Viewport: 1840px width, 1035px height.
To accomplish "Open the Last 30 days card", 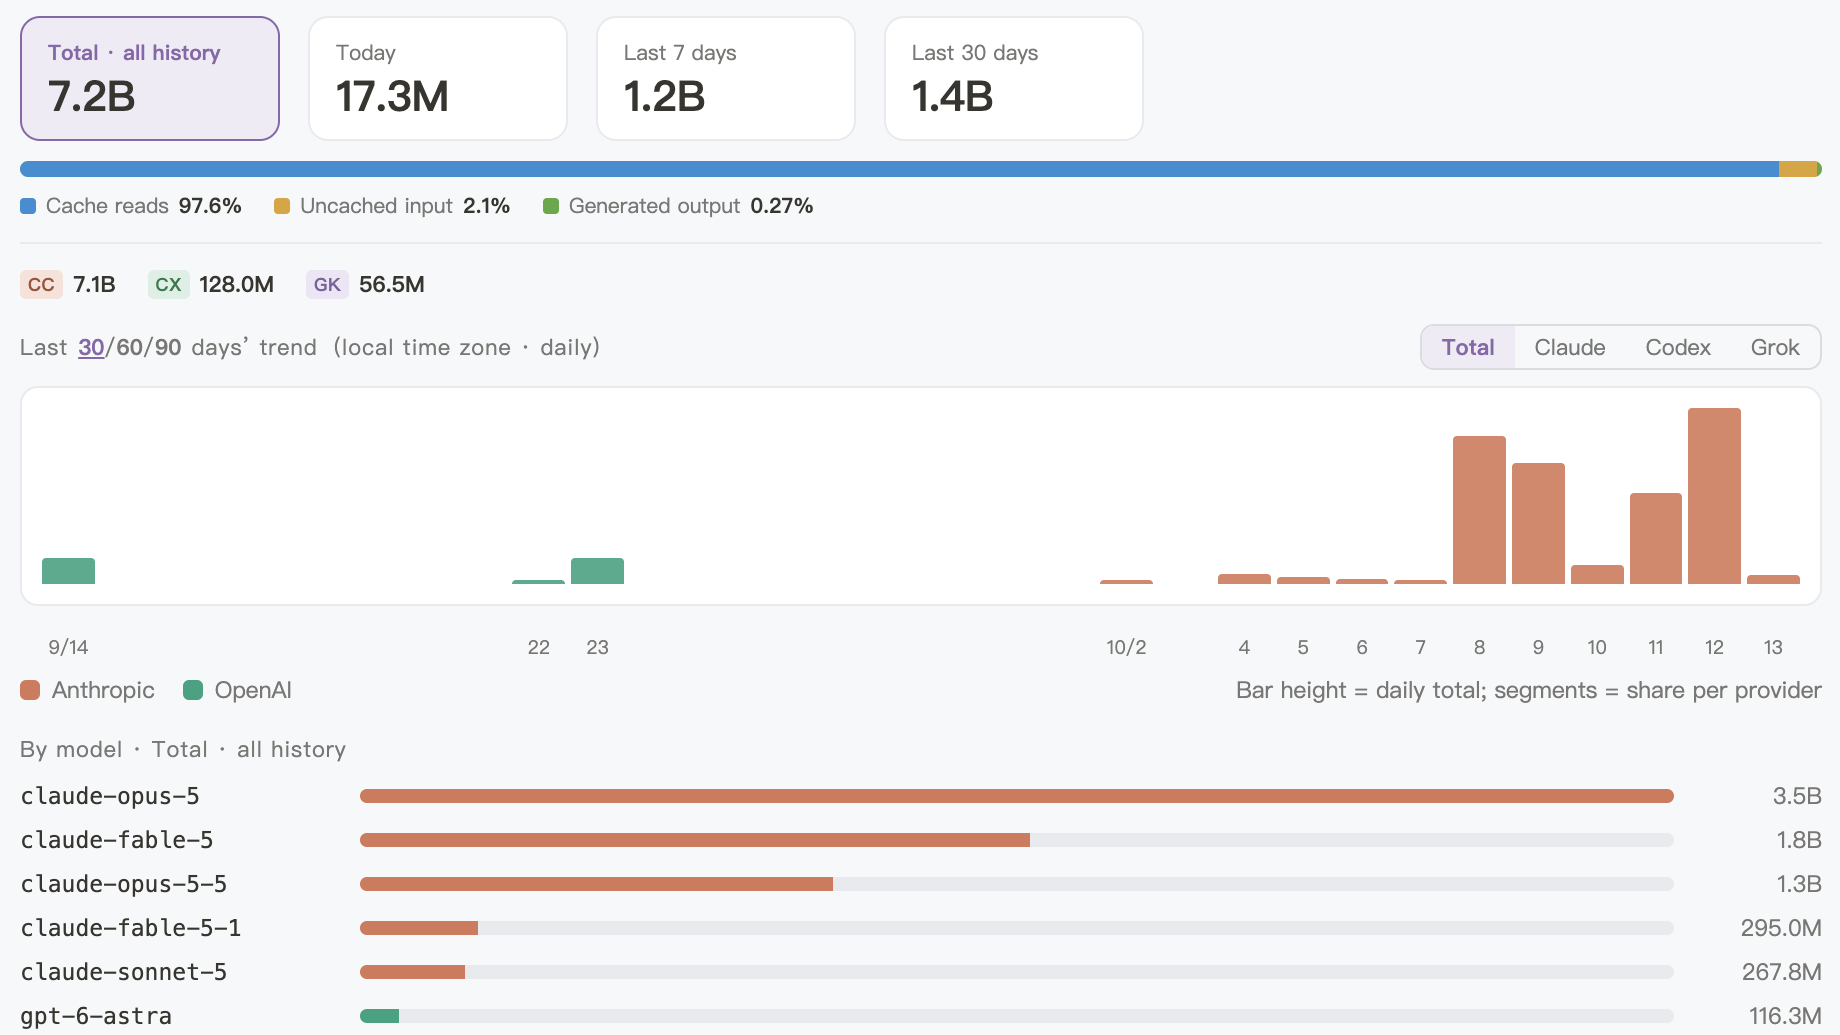I will click(1014, 78).
